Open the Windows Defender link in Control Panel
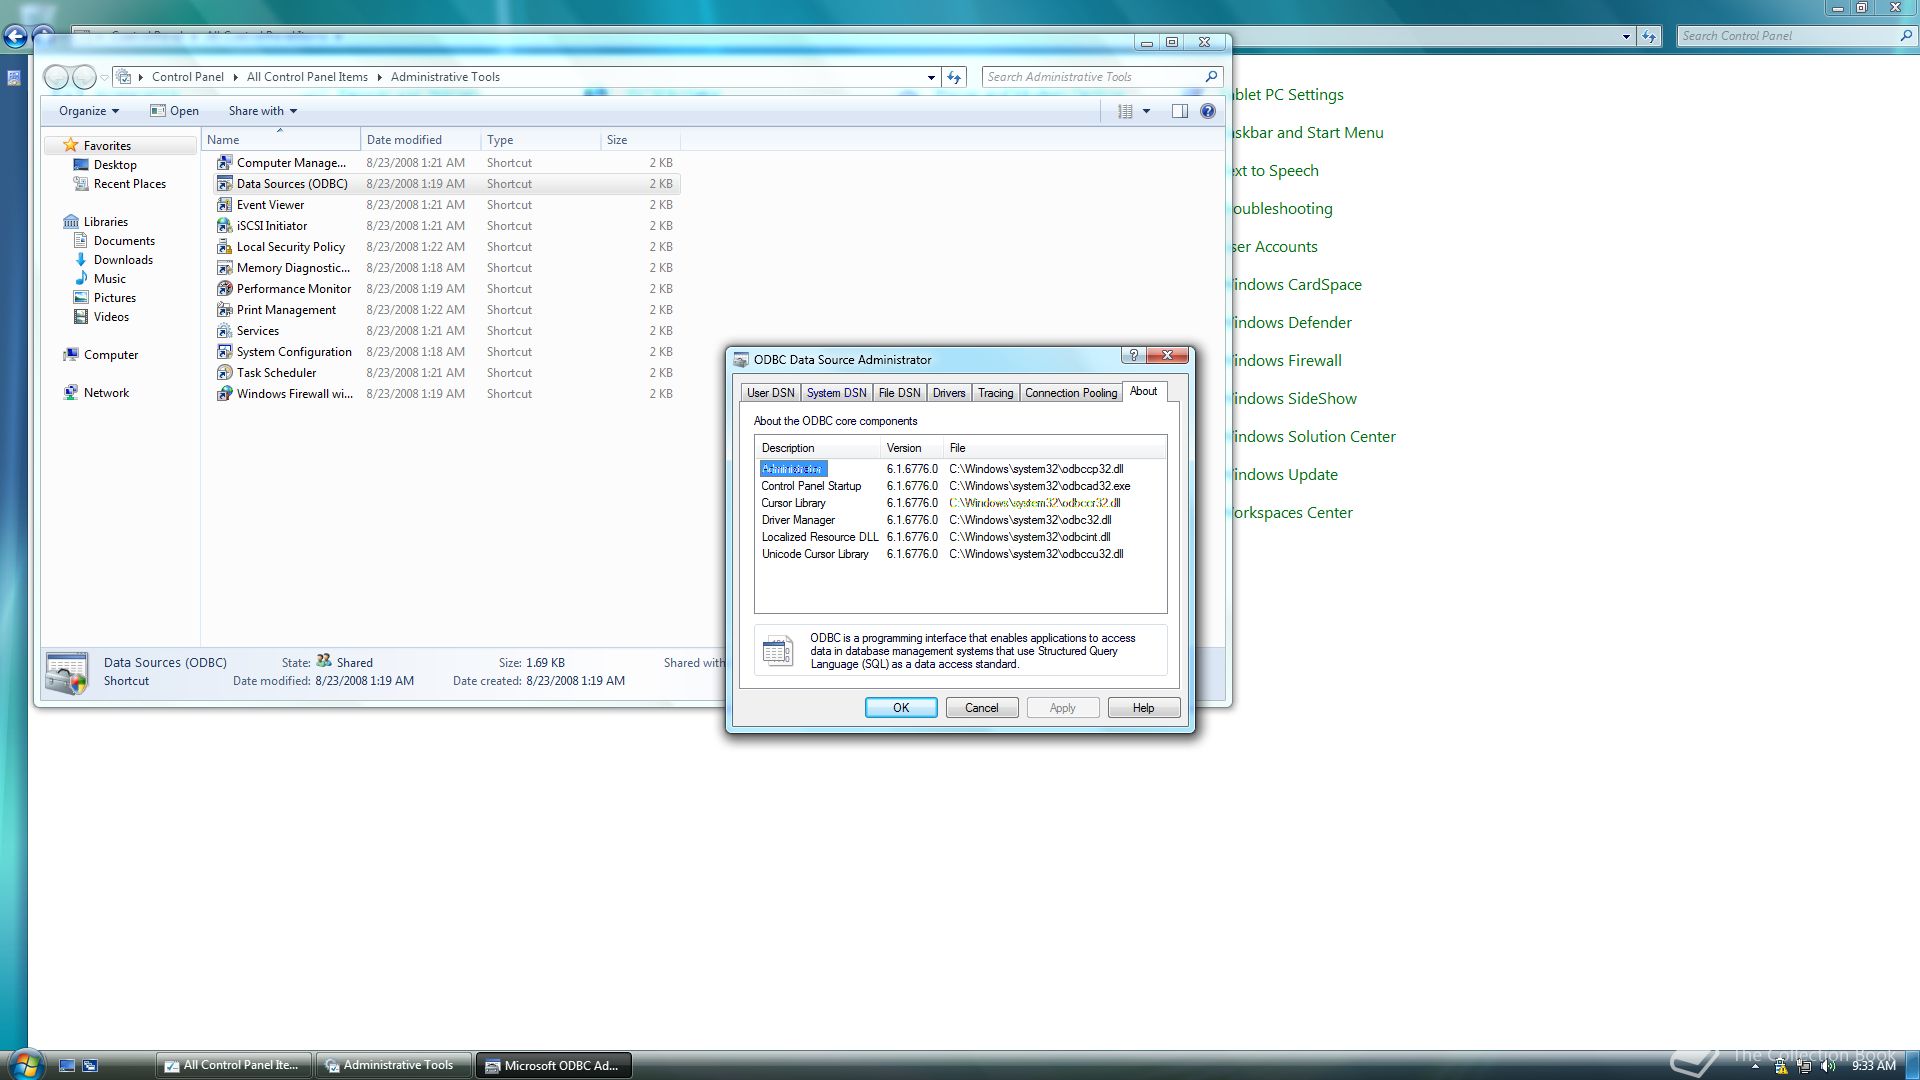The image size is (1920, 1080). (x=1291, y=323)
